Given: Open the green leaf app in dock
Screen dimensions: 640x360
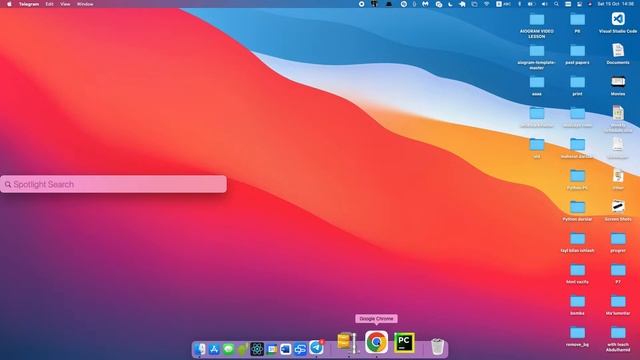Looking at the screenshot, I should (242, 349).
